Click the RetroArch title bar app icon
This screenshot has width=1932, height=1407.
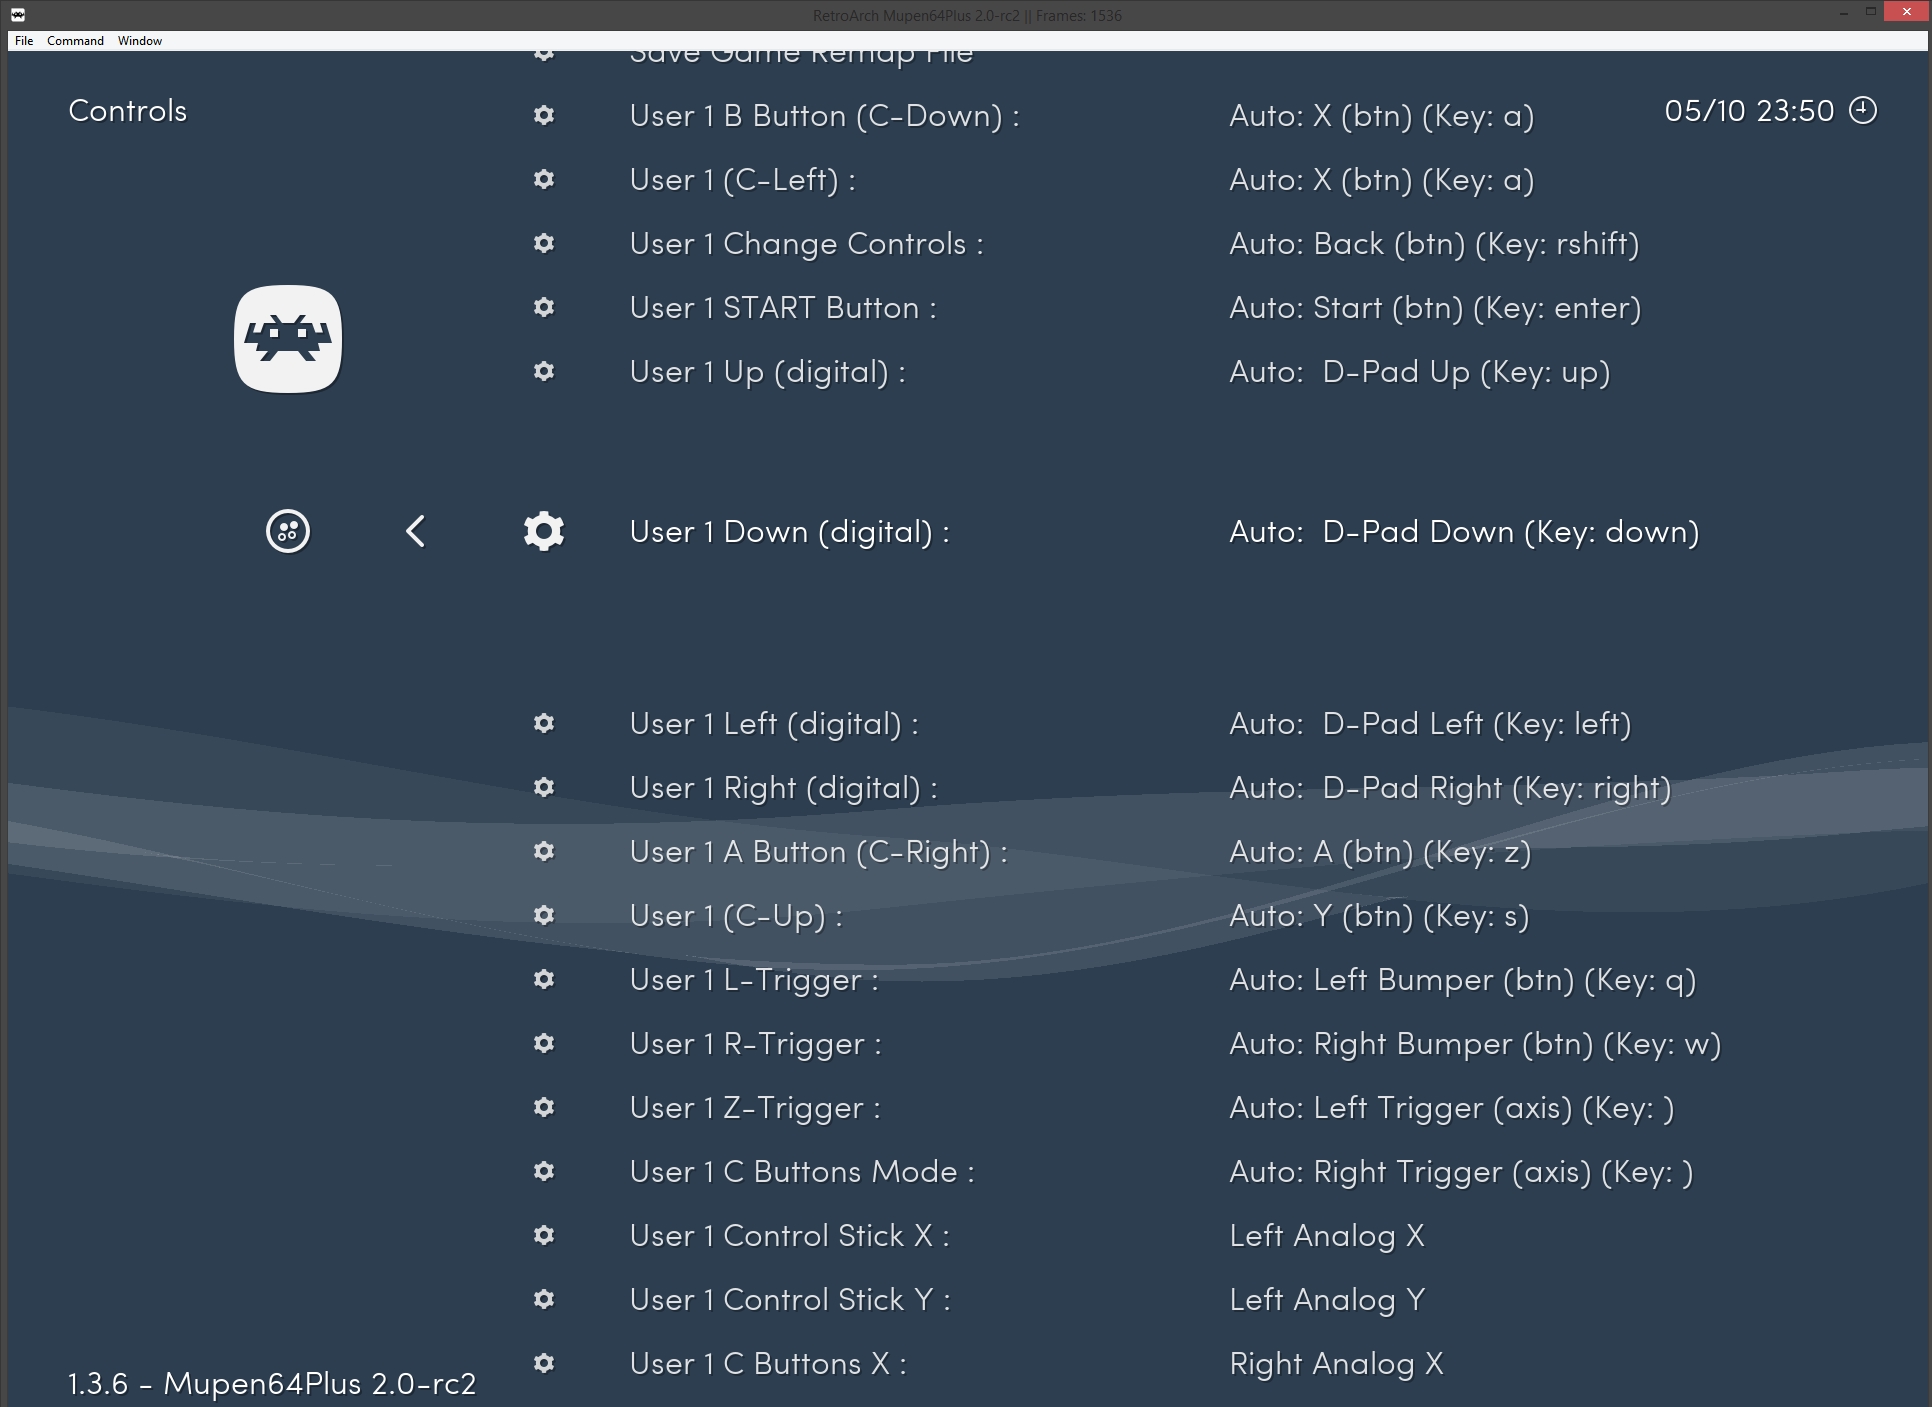(x=17, y=15)
